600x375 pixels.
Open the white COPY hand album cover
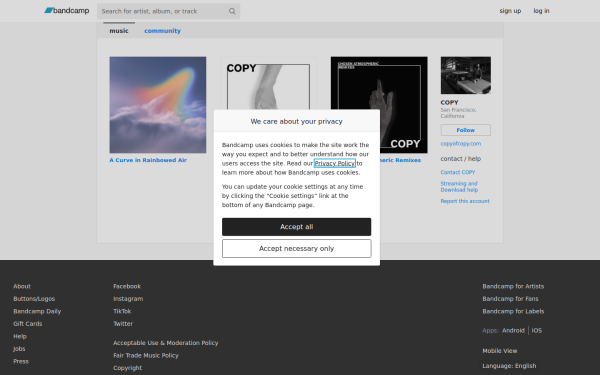pyautogui.click(x=268, y=83)
